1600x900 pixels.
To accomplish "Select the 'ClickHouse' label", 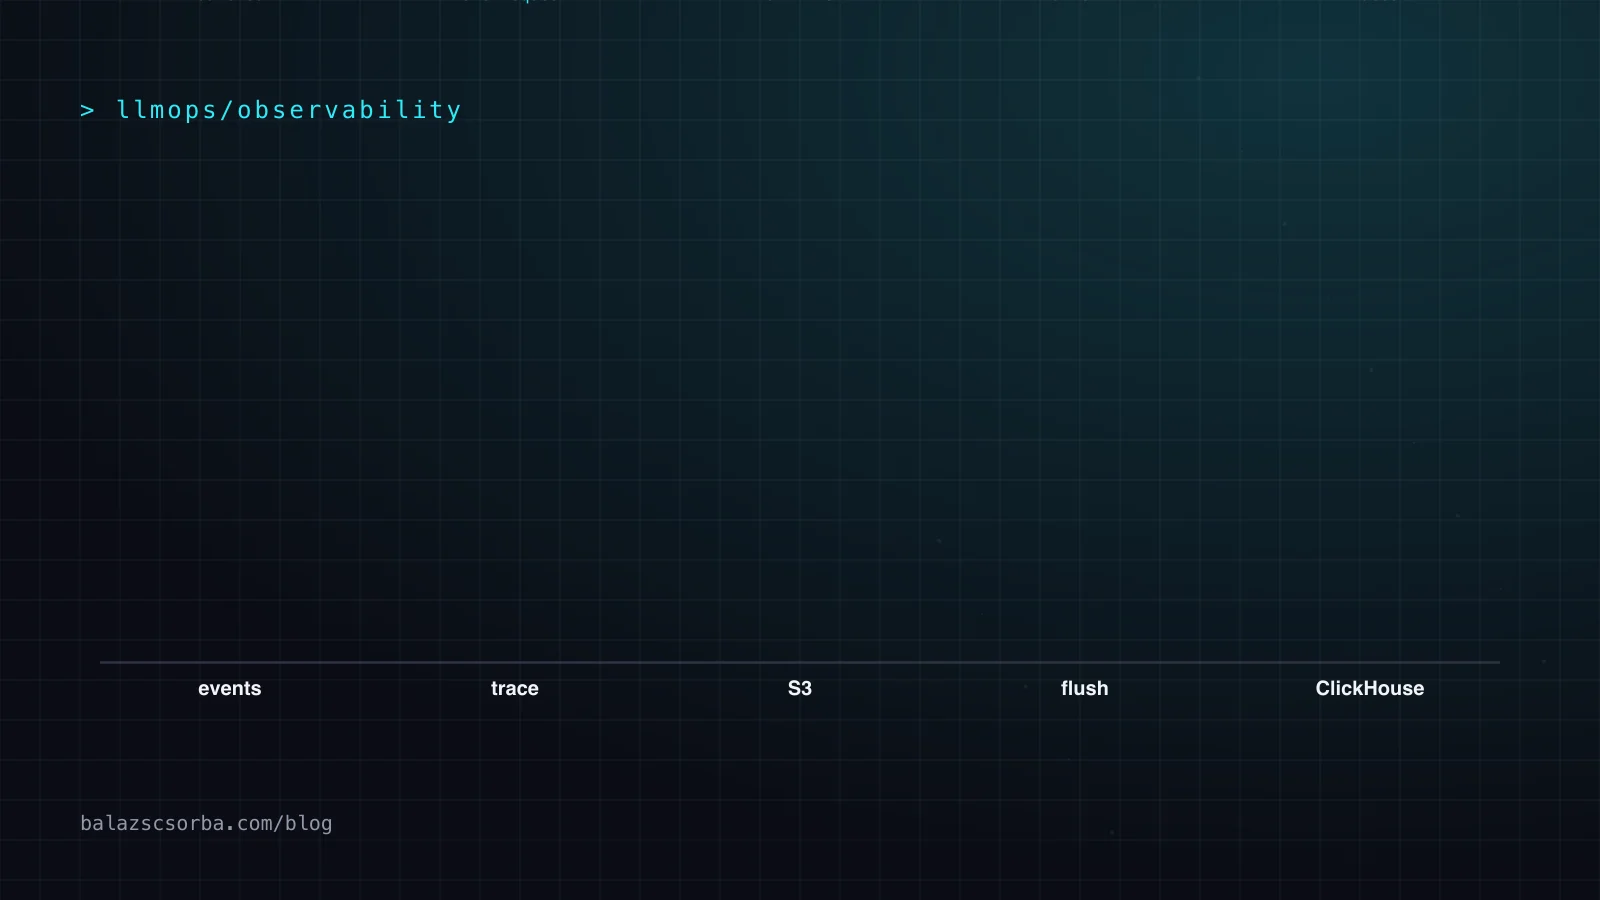I will tap(1370, 688).
